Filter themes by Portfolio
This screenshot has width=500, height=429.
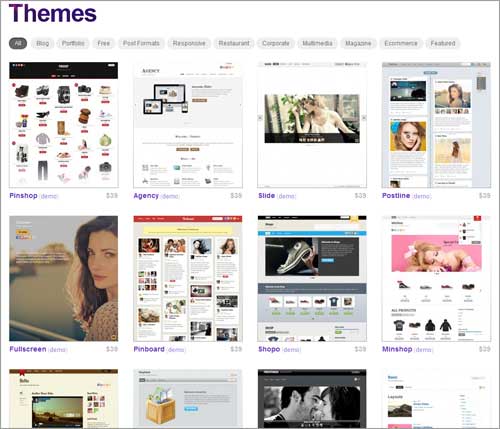click(x=73, y=43)
